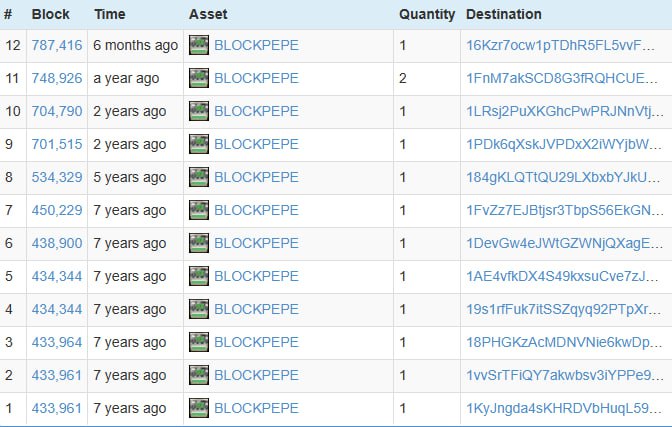Viewport: 672px width, 427px height.
Task: Open BLOCKPEPE asset link in row 1
Action: (256, 408)
